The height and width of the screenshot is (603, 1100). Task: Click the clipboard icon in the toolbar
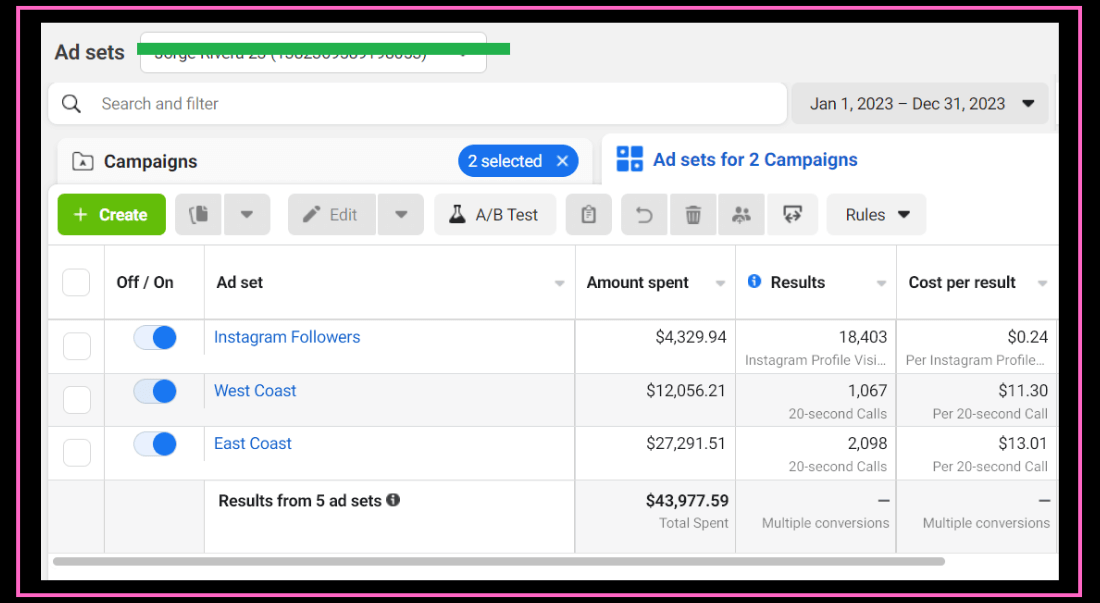(x=589, y=215)
